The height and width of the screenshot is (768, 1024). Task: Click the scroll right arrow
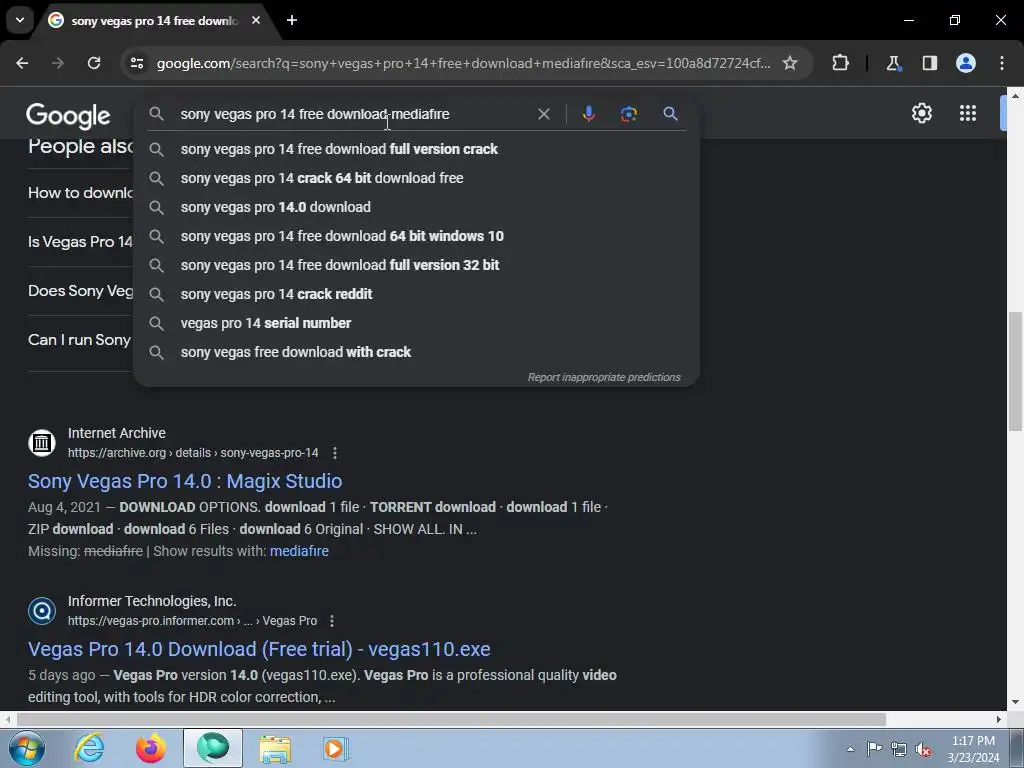click(999, 720)
